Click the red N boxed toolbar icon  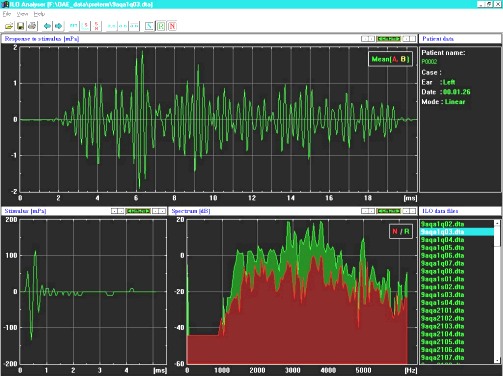pyautogui.click(x=172, y=26)
